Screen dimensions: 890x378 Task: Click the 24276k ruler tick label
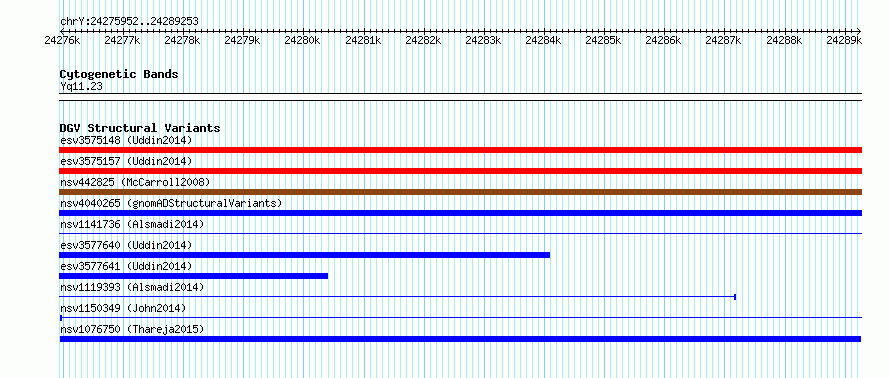tap(62, 40)
